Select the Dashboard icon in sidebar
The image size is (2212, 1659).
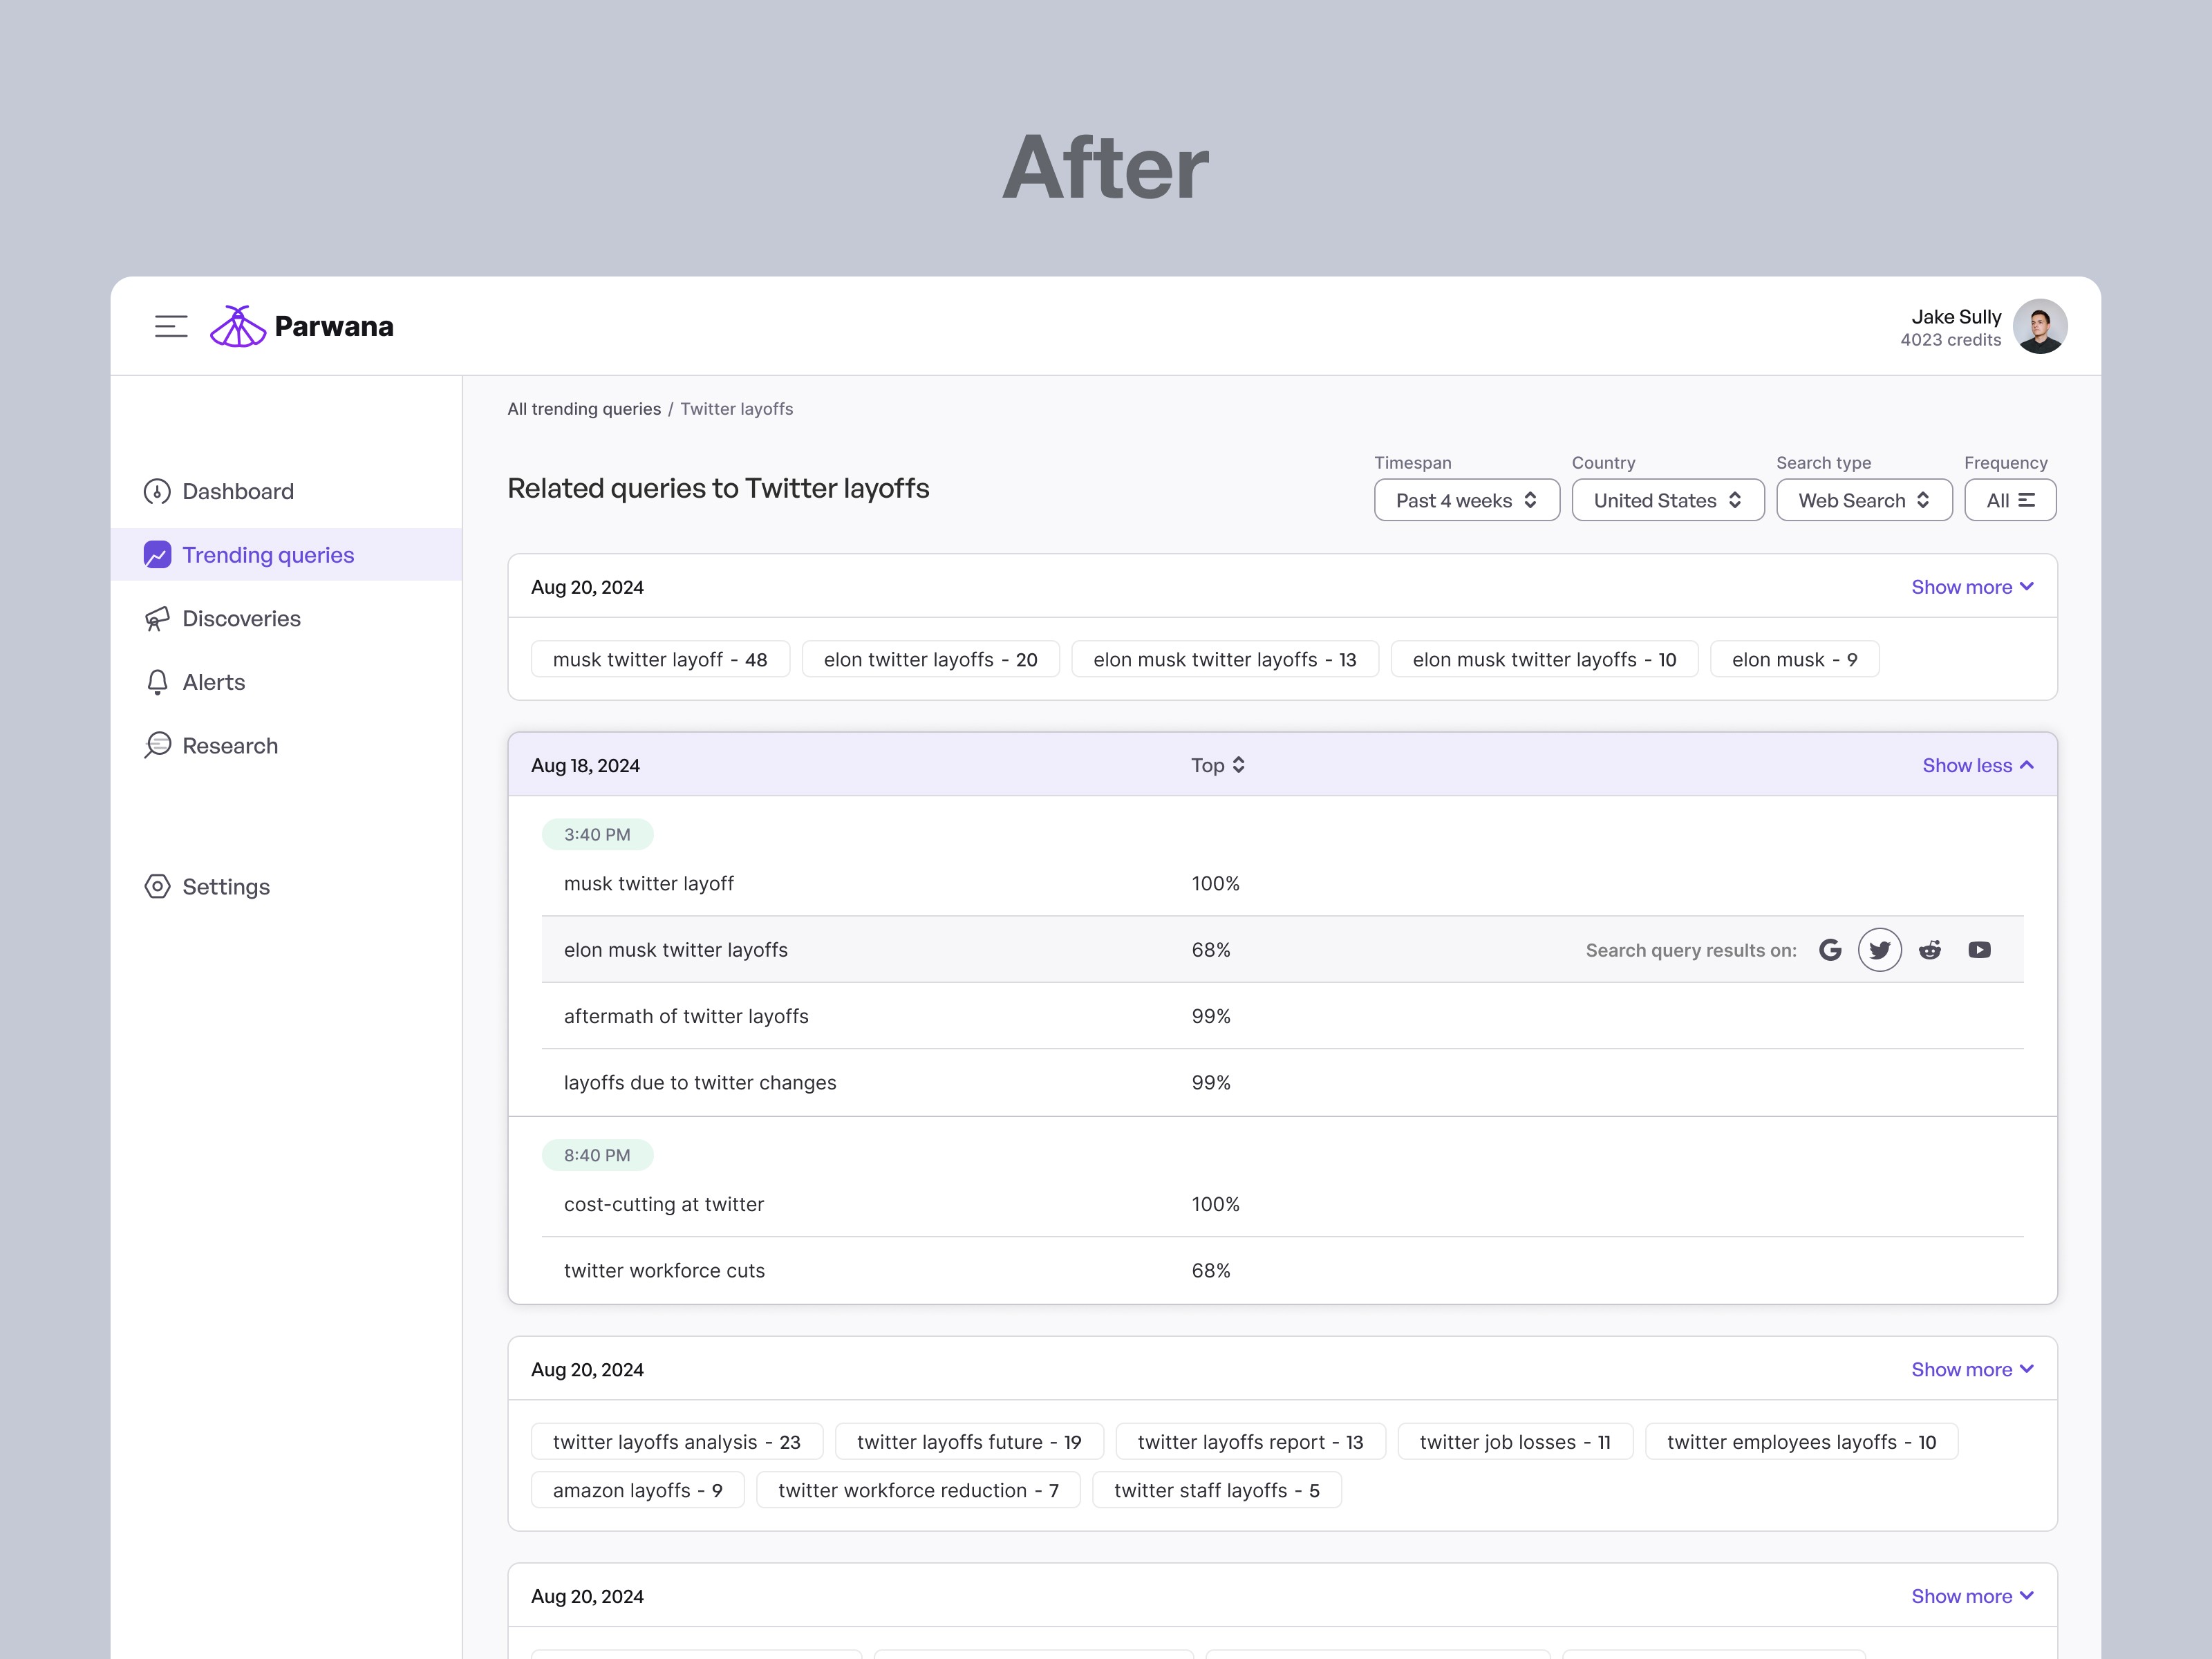coord(157,491)
